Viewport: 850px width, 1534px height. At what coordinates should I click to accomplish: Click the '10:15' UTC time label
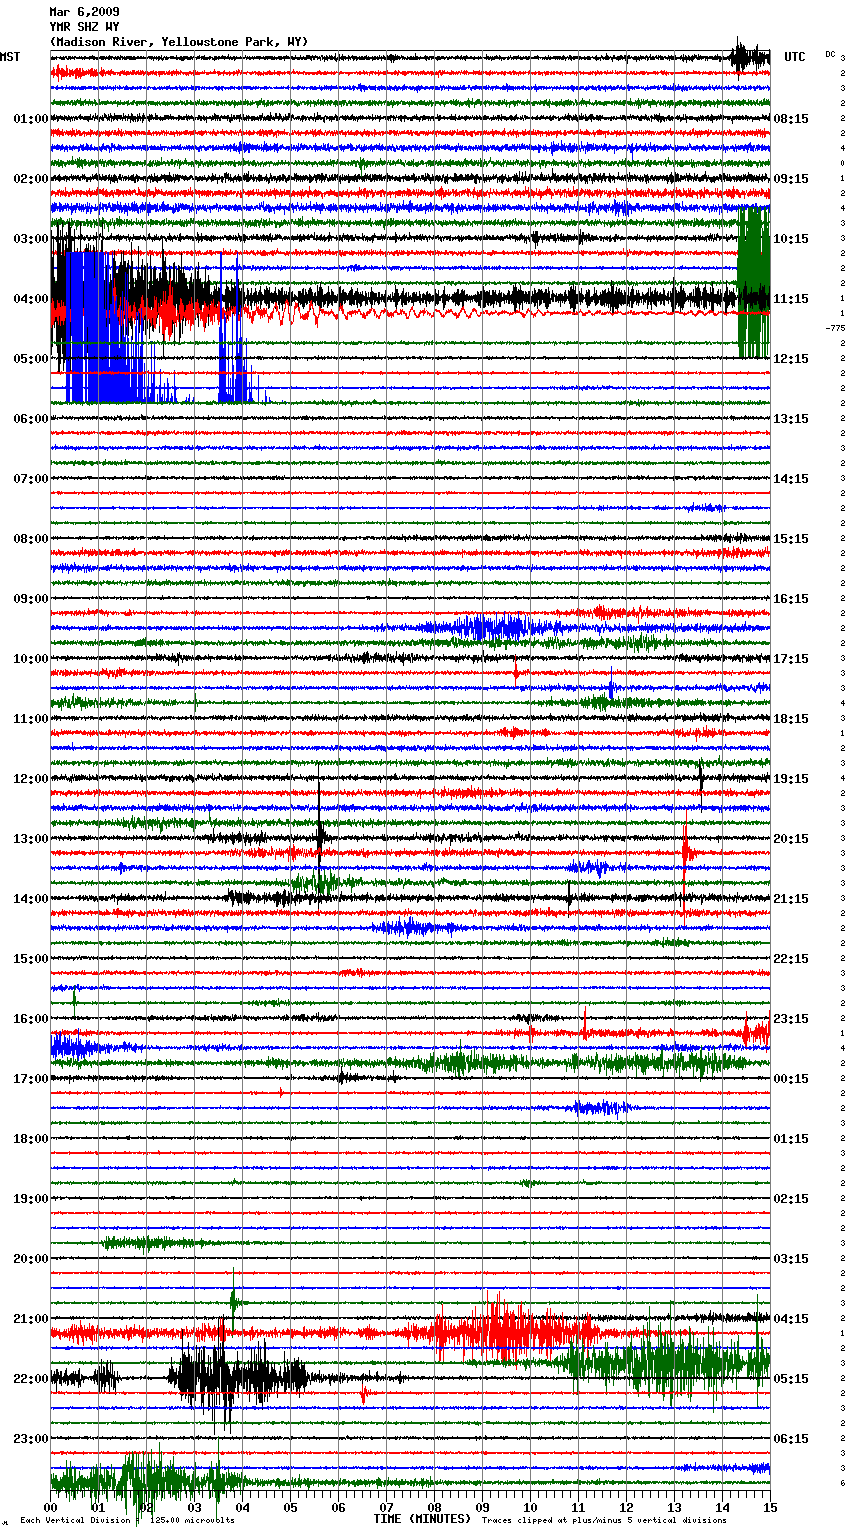(791, 239)
